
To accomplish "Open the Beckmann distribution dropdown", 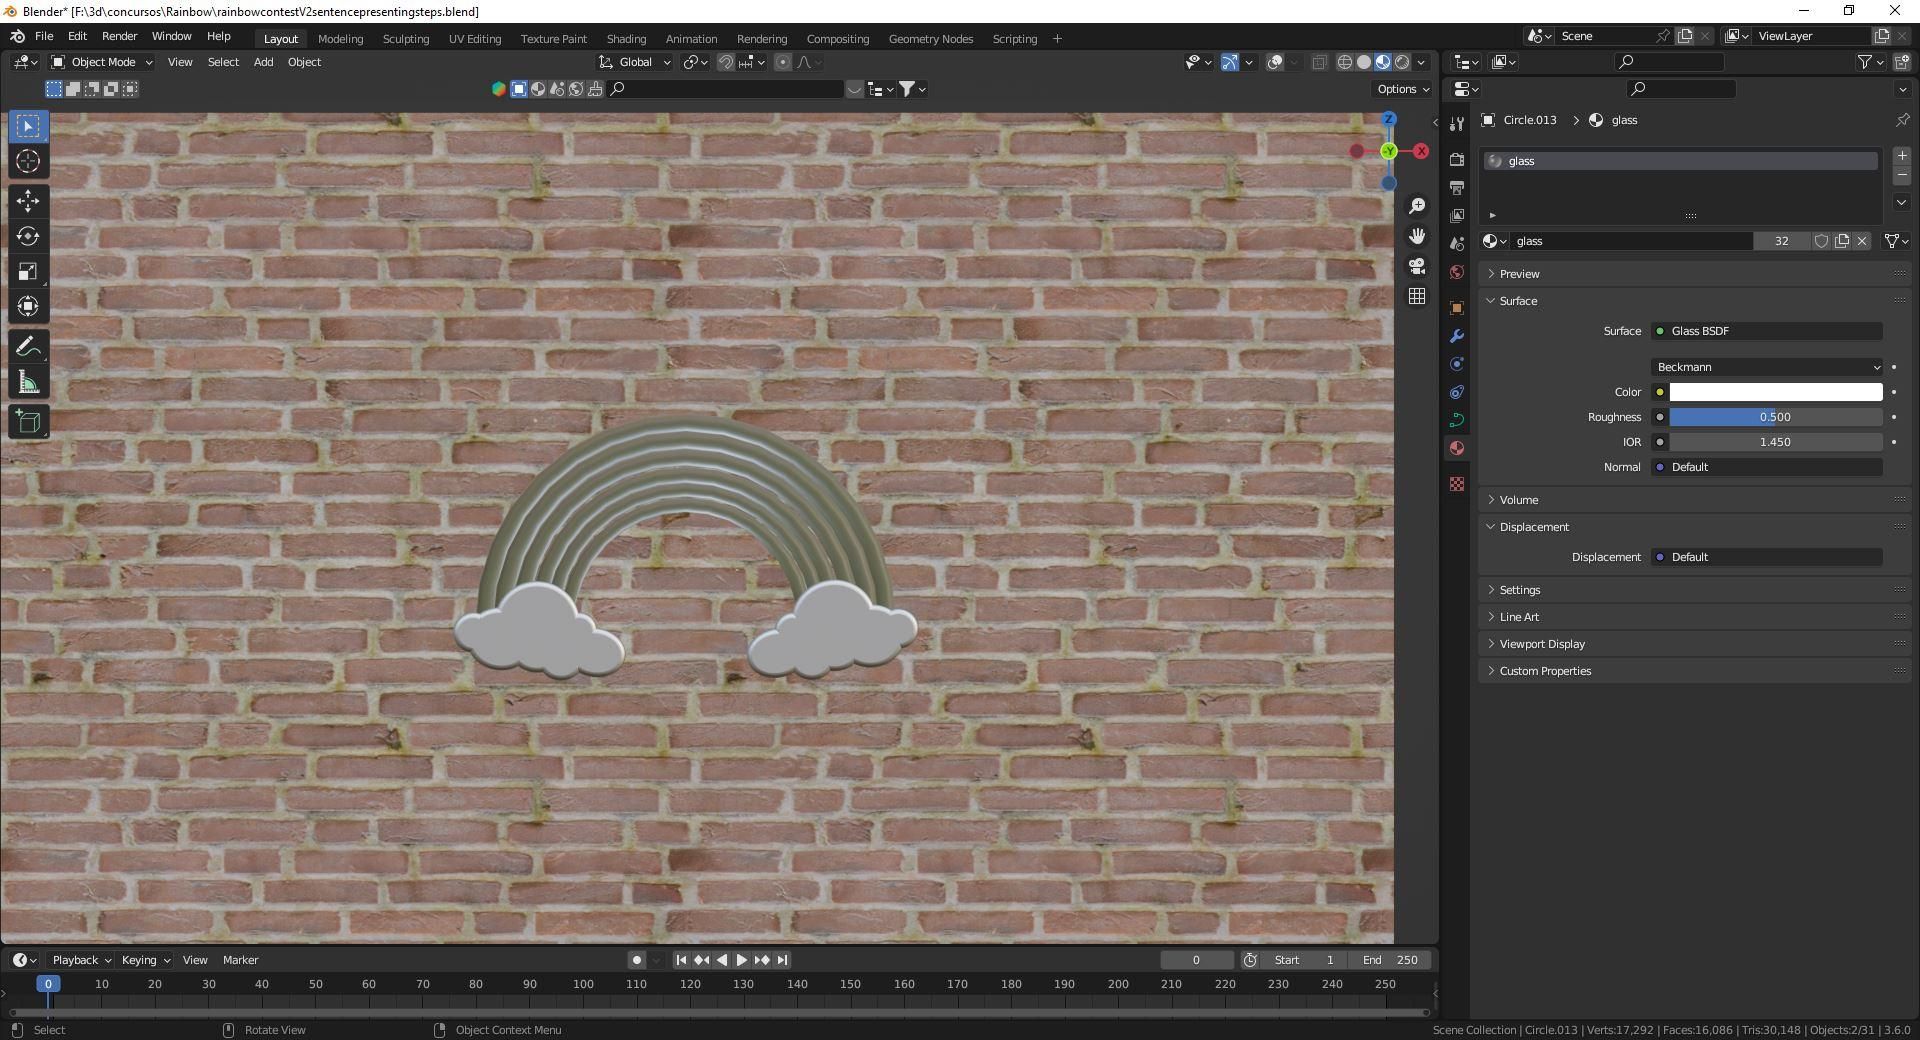I will click(1766, 367).
